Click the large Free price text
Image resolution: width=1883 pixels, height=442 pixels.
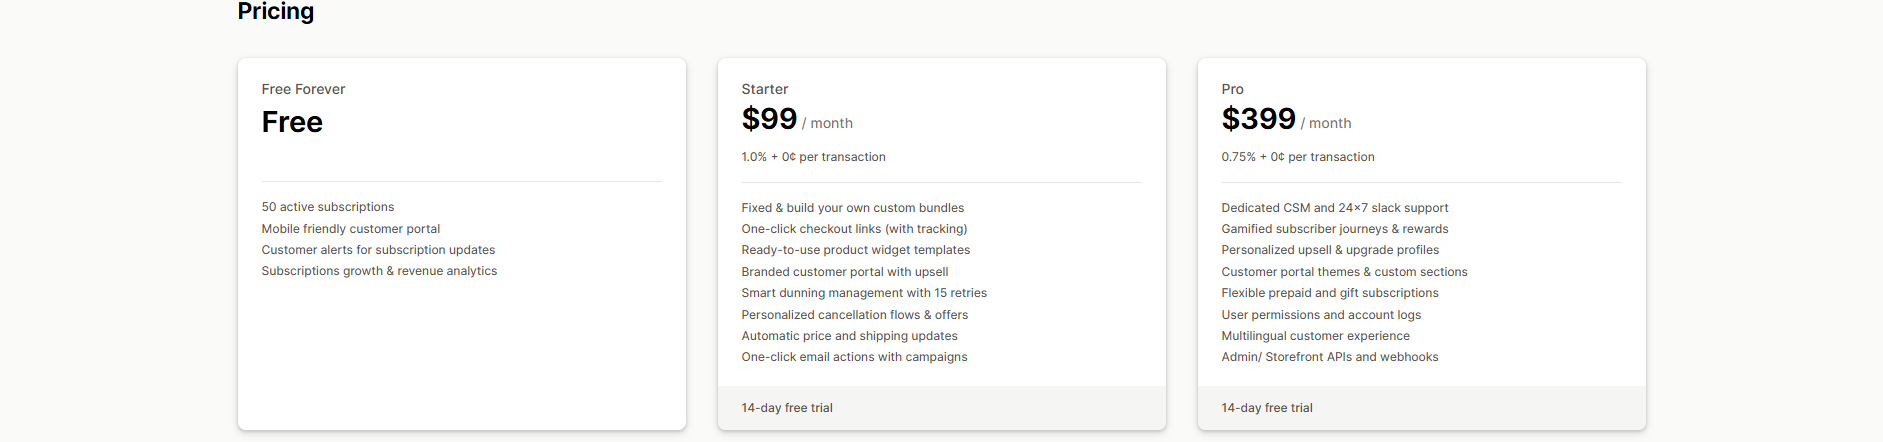[x=292, y=122]
